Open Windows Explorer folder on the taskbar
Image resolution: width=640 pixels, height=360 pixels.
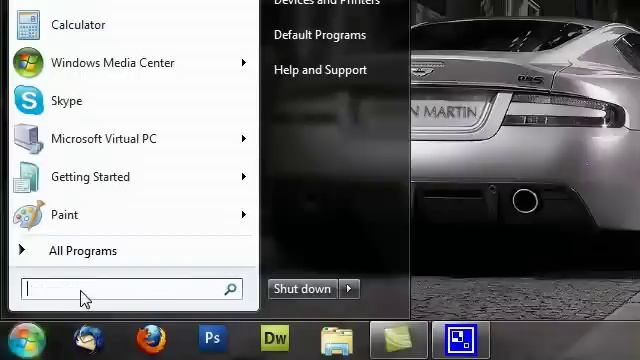337,340
